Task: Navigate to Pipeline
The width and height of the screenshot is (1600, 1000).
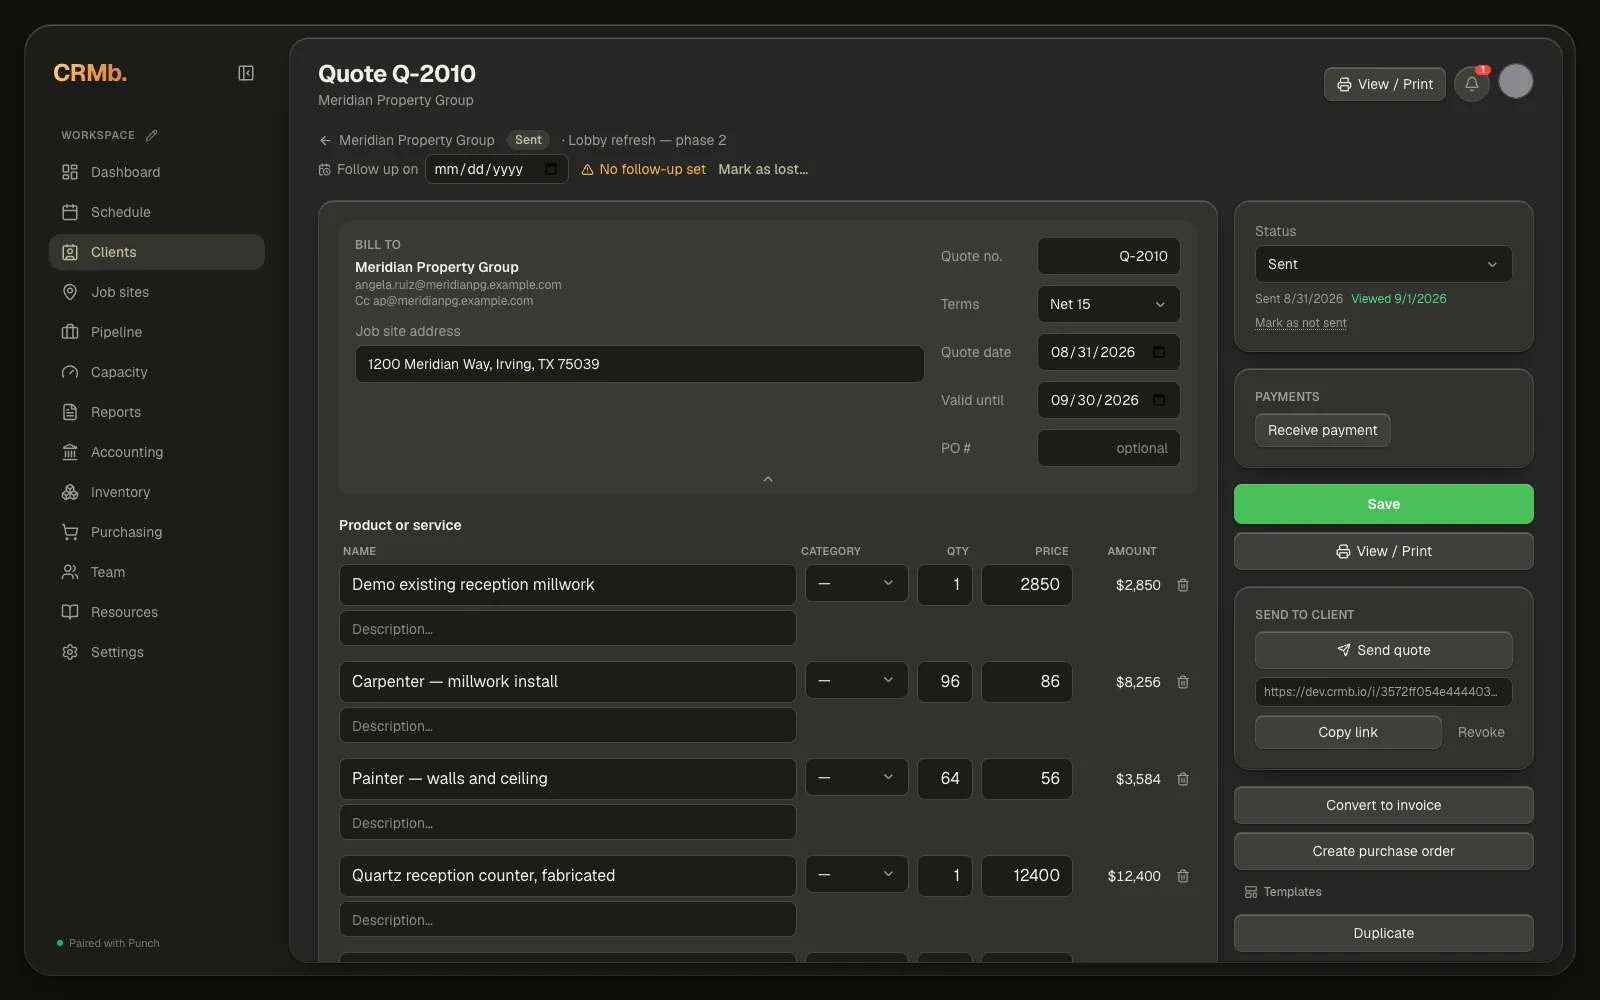Action: click(157, 332)
